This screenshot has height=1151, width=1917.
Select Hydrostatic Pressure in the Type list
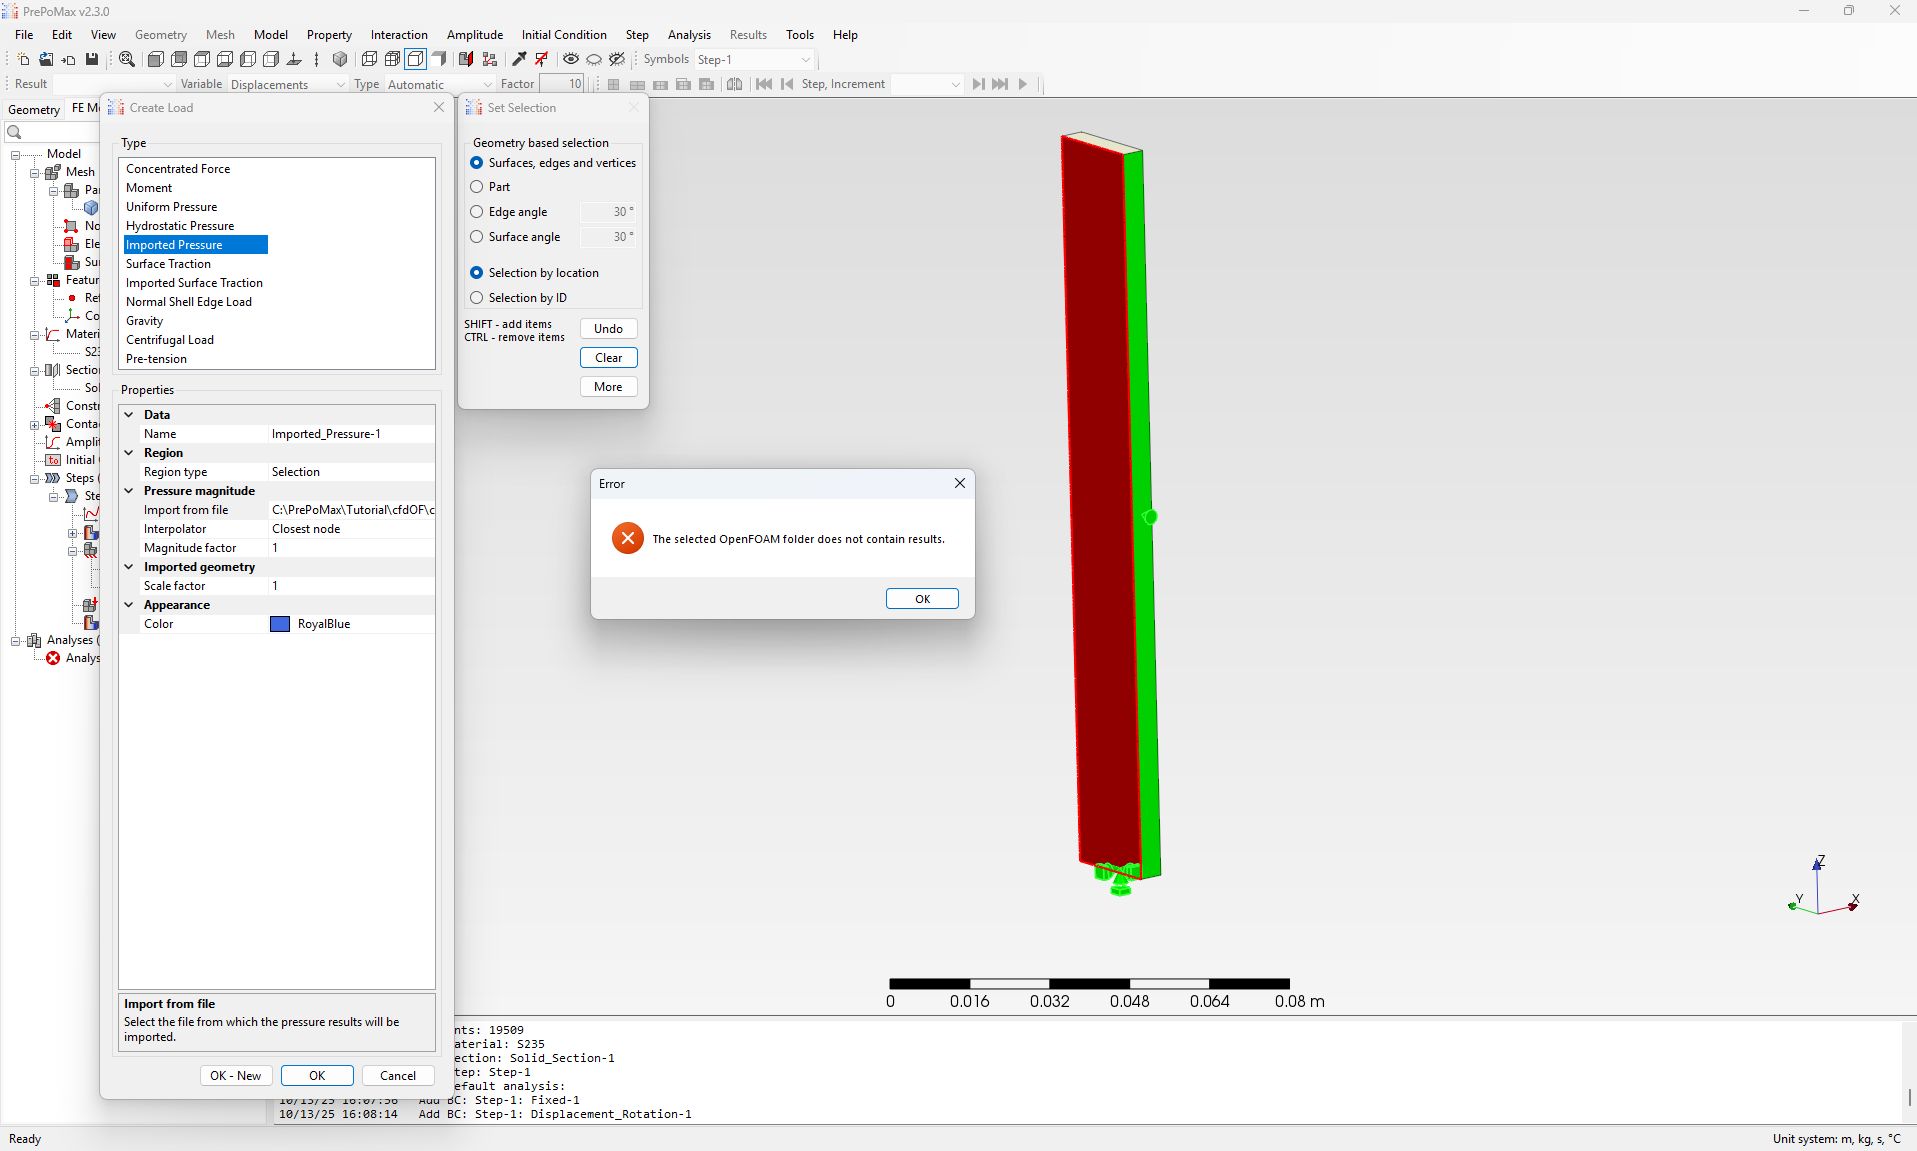(180, 226)
